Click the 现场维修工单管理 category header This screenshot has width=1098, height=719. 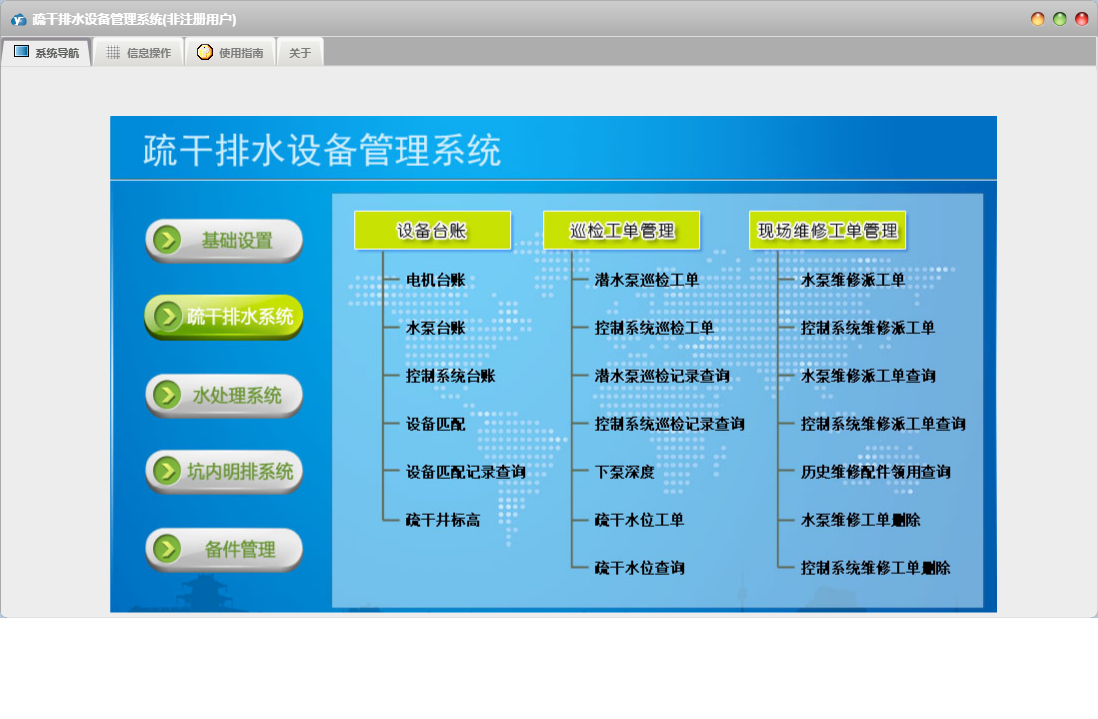[x=828, y=230]
